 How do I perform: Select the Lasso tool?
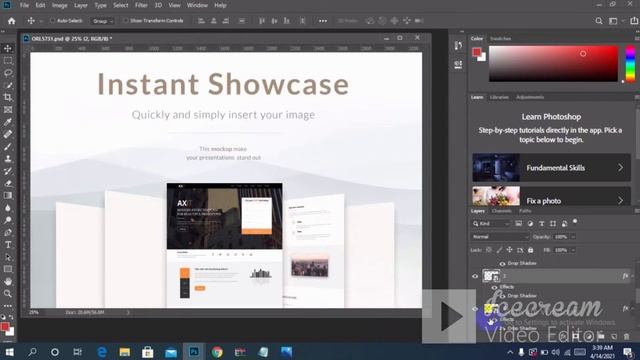[x=8, y=73]
